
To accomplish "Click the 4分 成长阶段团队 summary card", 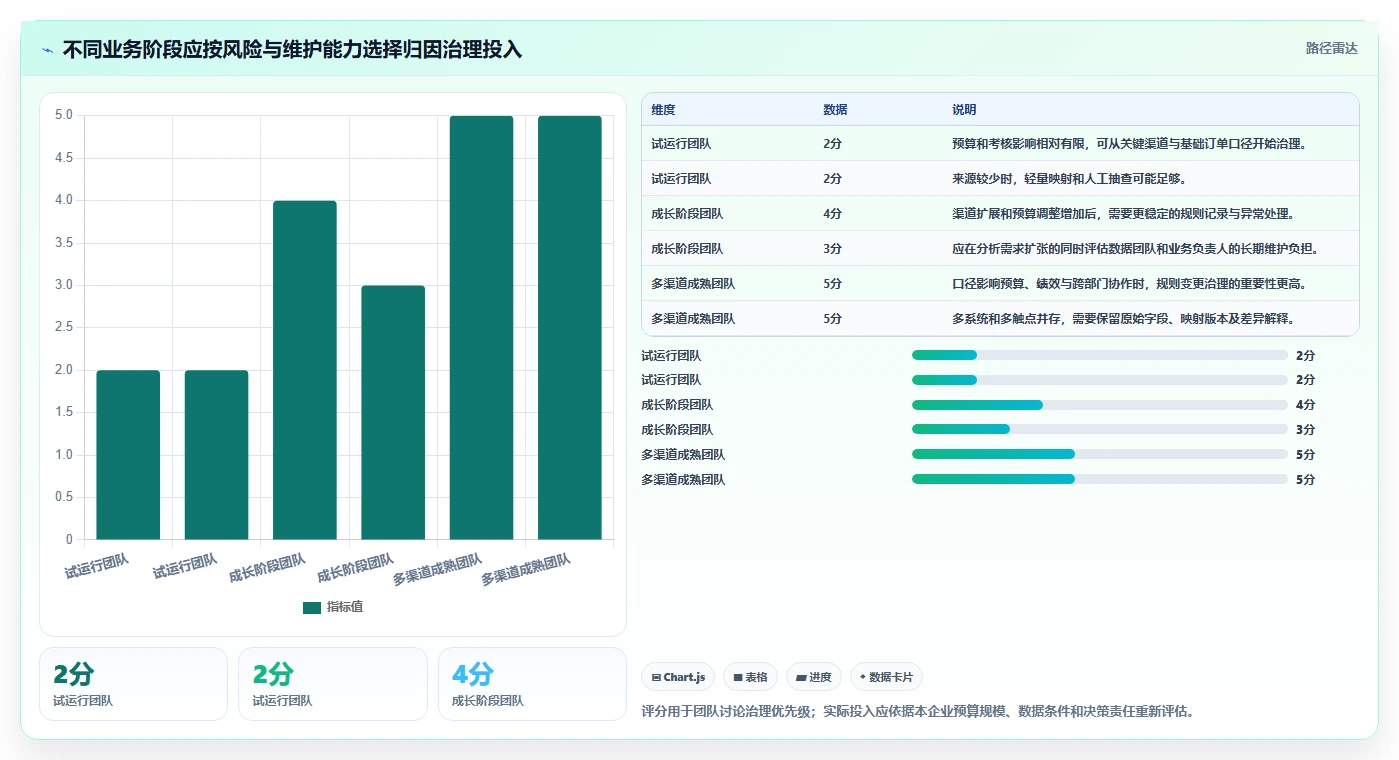I will pyautogui.click(x=532, y=684).
